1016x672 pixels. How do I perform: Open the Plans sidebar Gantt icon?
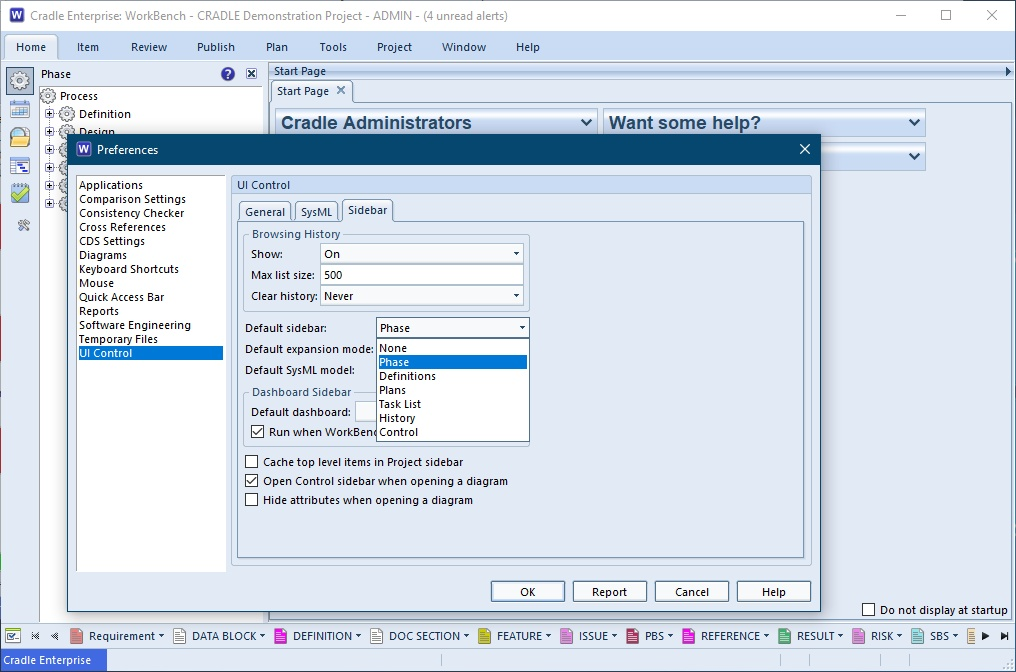pyautogui.click(x=20, y=165)
